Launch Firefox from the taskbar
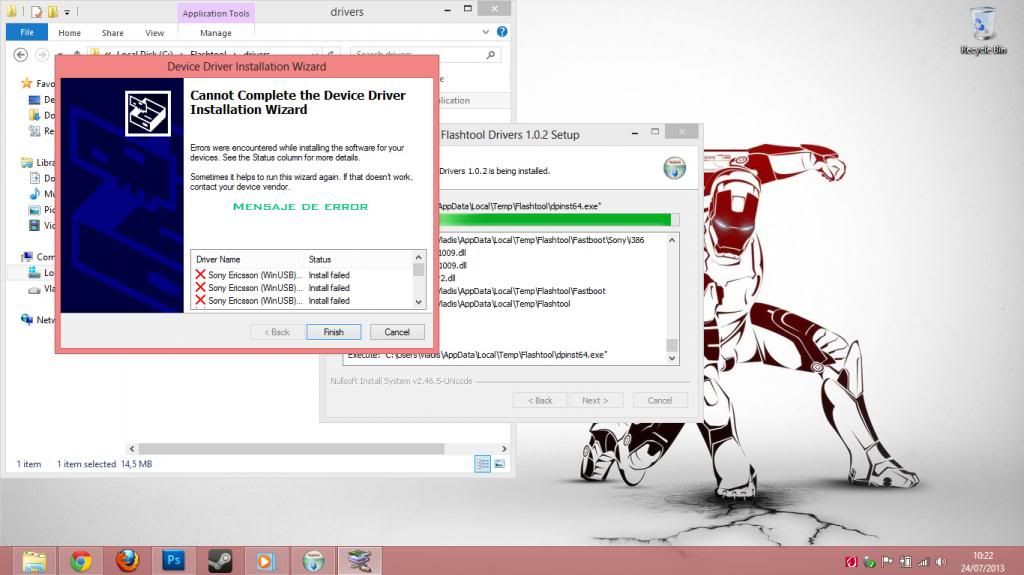The image size is (1024, 575). pyautogui.click(x=127, y=561)
